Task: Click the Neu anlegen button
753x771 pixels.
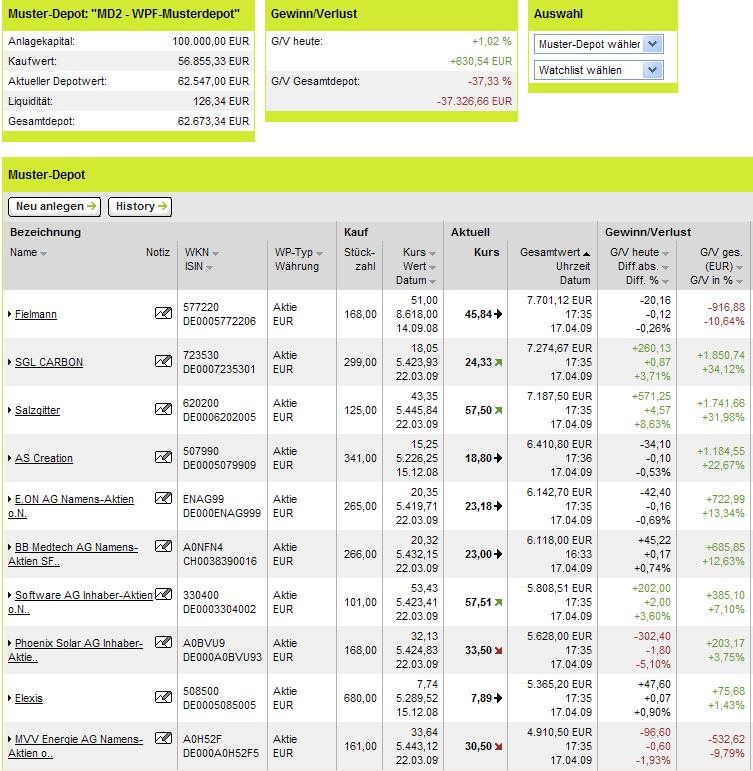Action: (x=55, y=207)
